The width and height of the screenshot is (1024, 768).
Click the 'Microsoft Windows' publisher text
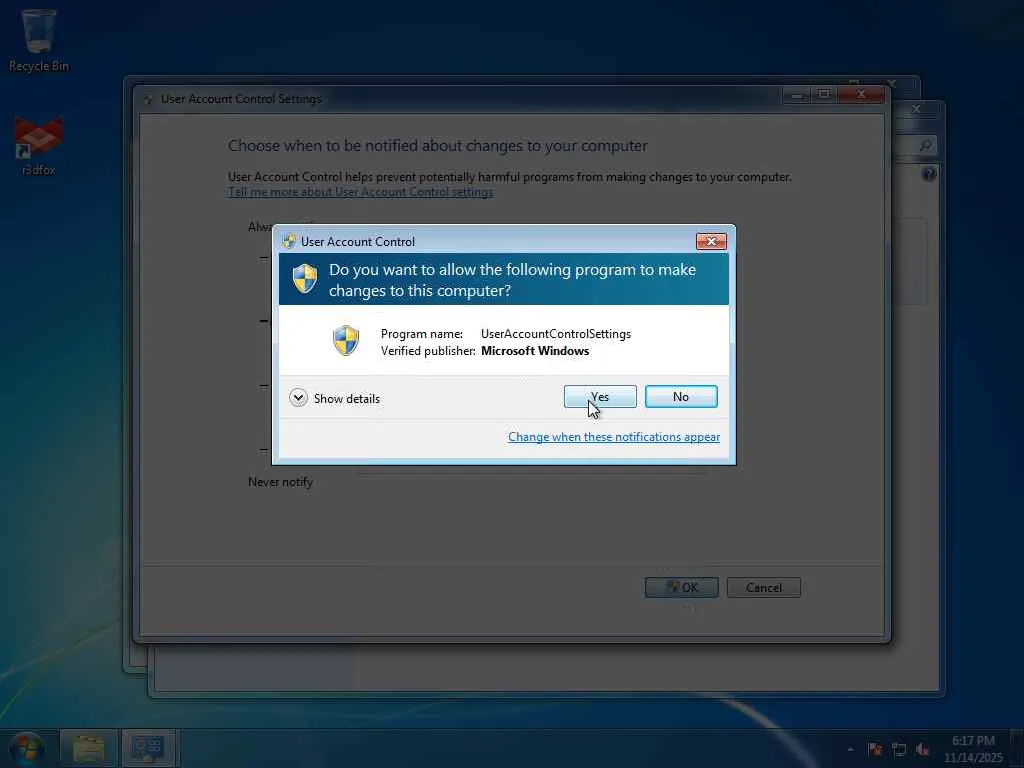point(535,351)
